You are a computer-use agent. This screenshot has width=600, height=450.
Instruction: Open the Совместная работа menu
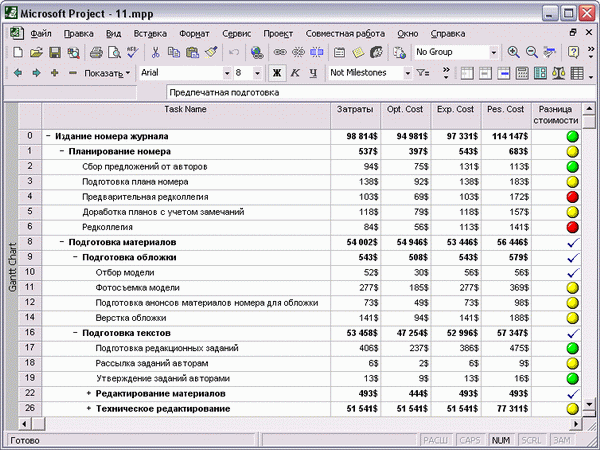click(345, 34)
